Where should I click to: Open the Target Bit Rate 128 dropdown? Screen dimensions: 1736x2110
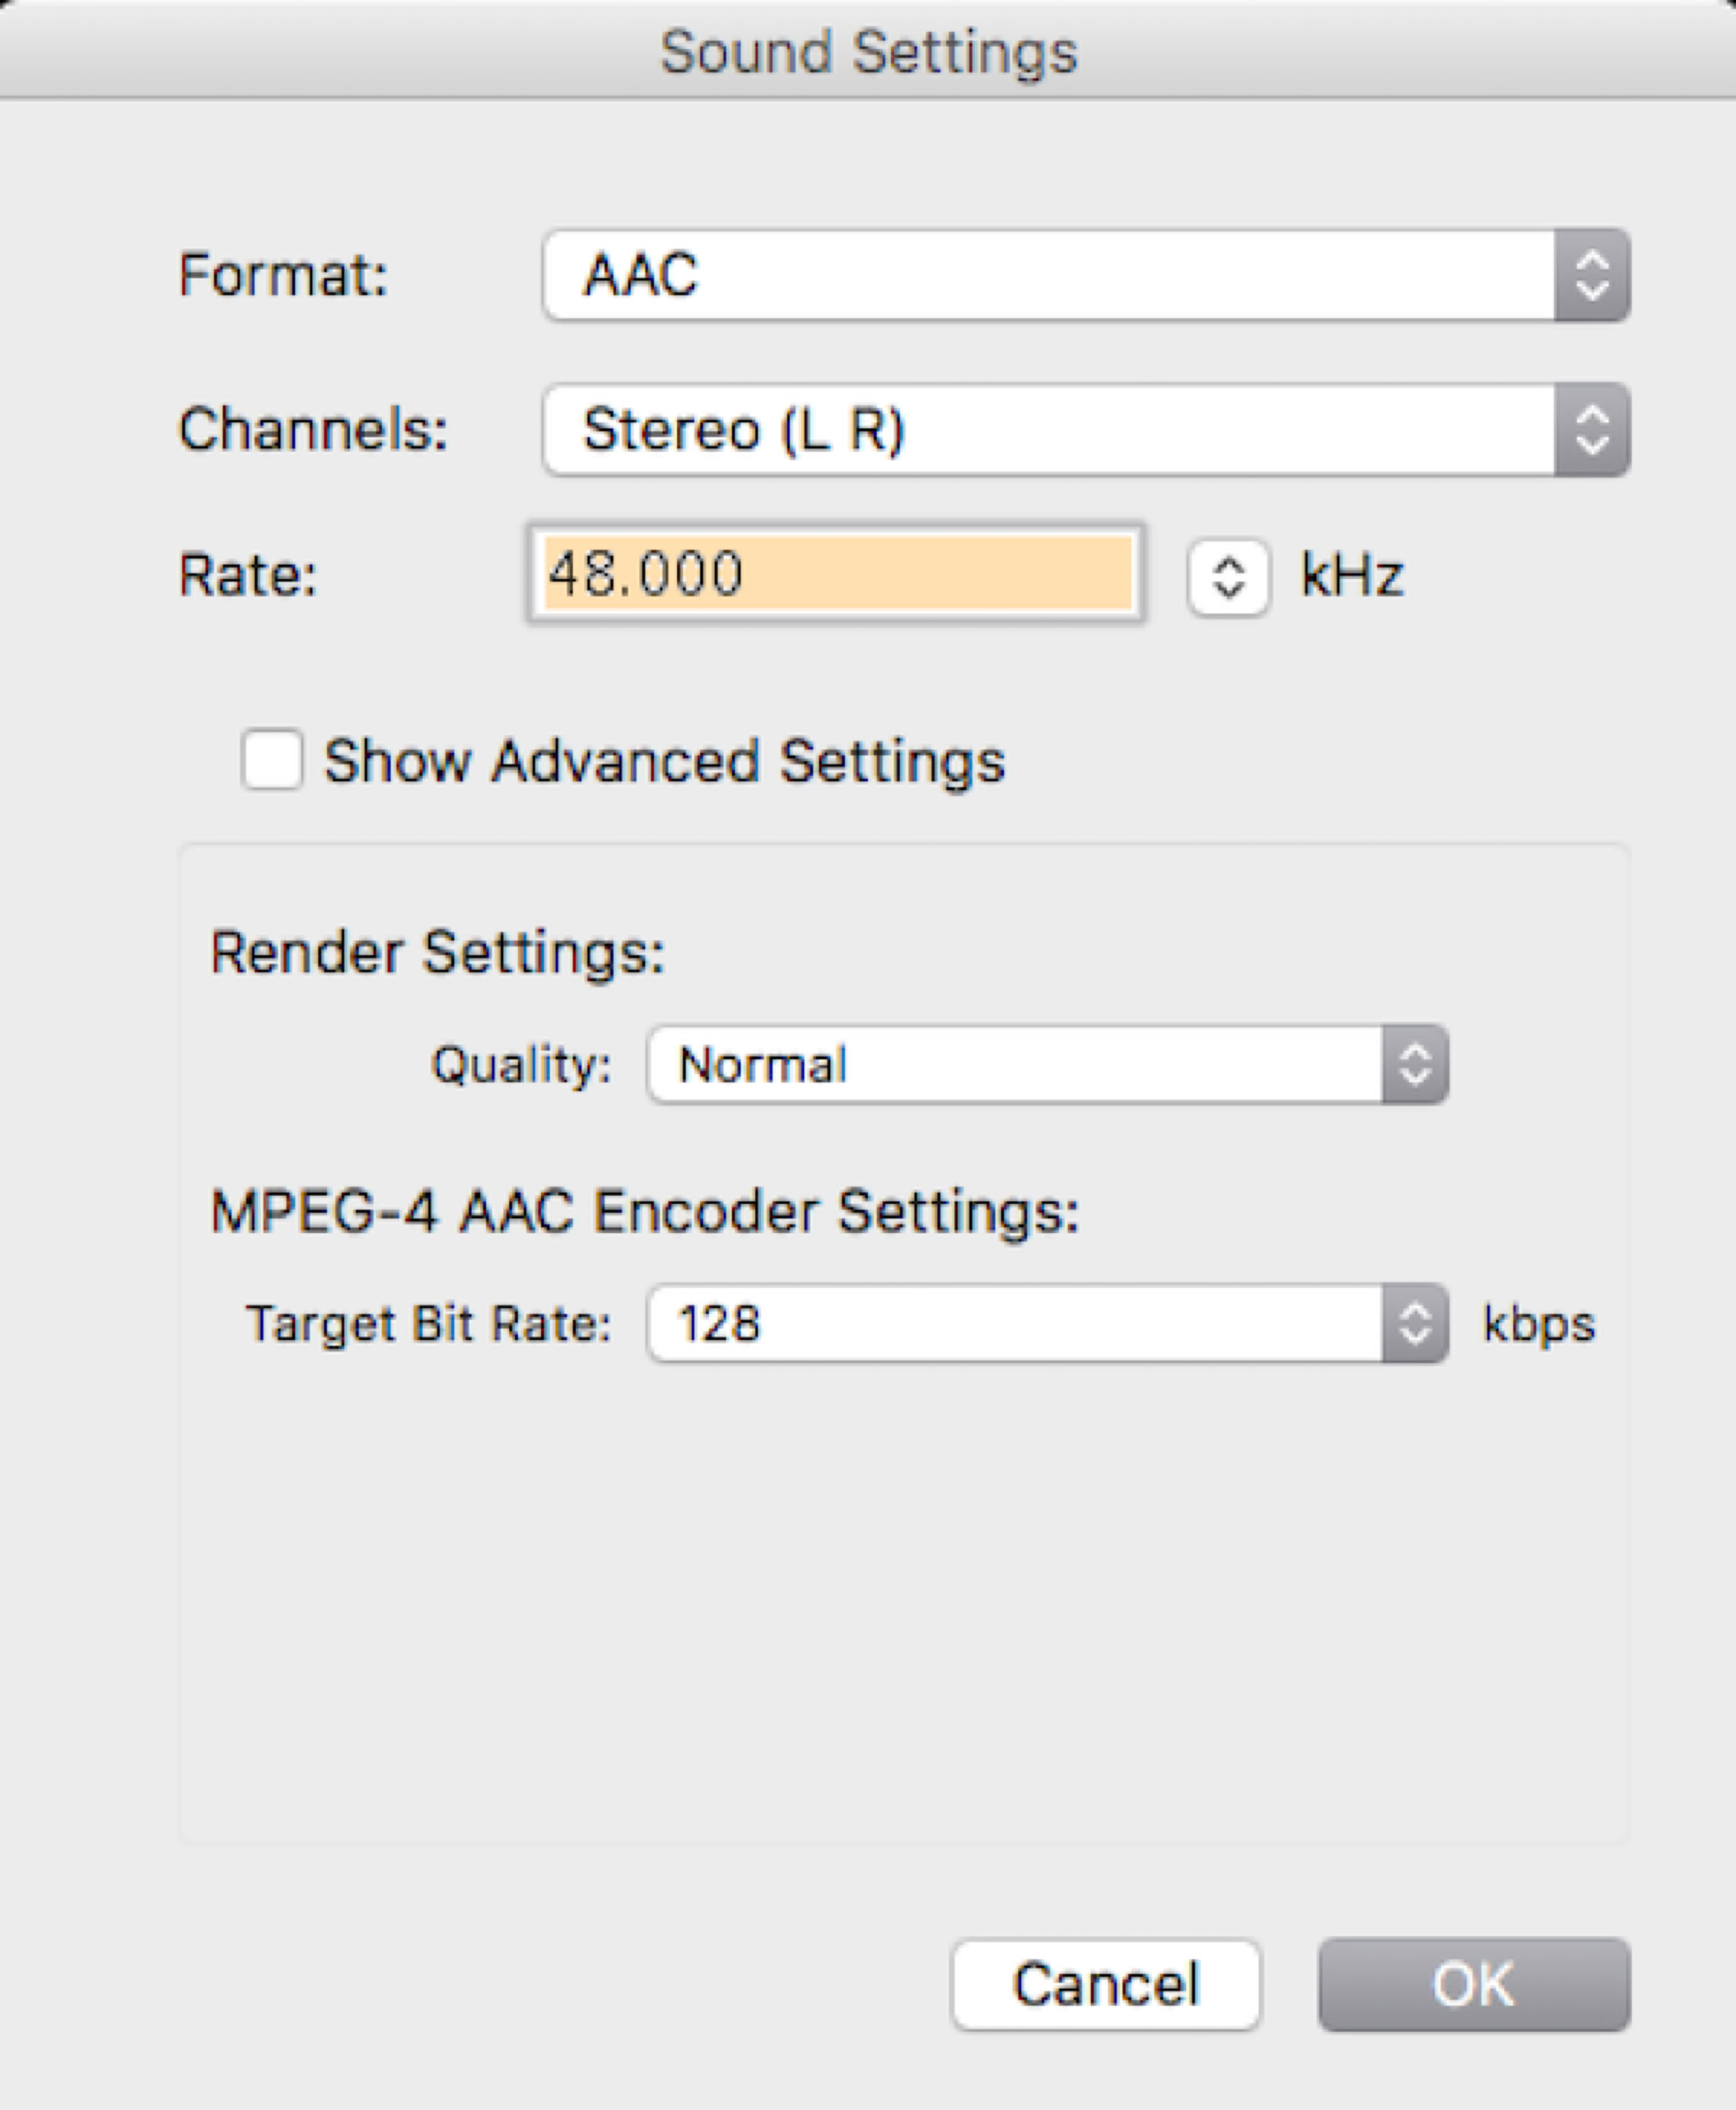tap(1014, 1323)
